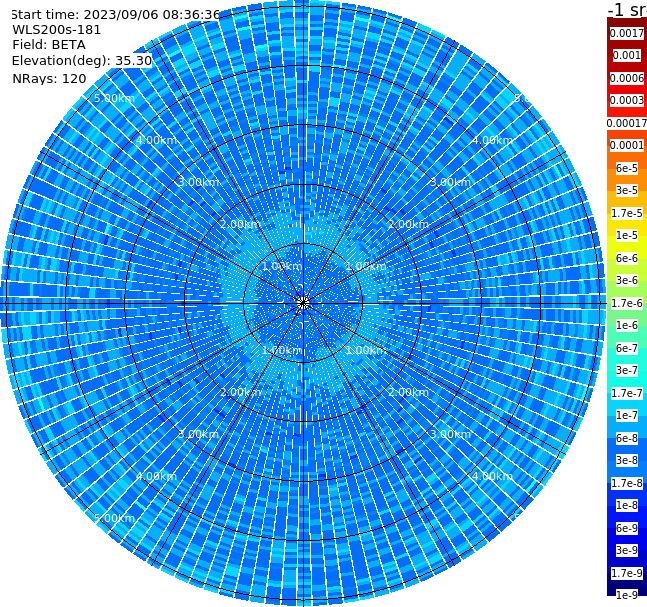Image resolution: width=647 pixels, height=607 pixels.
Task: Select the 6e-6 colorbar value
Action: click(627, 258)
